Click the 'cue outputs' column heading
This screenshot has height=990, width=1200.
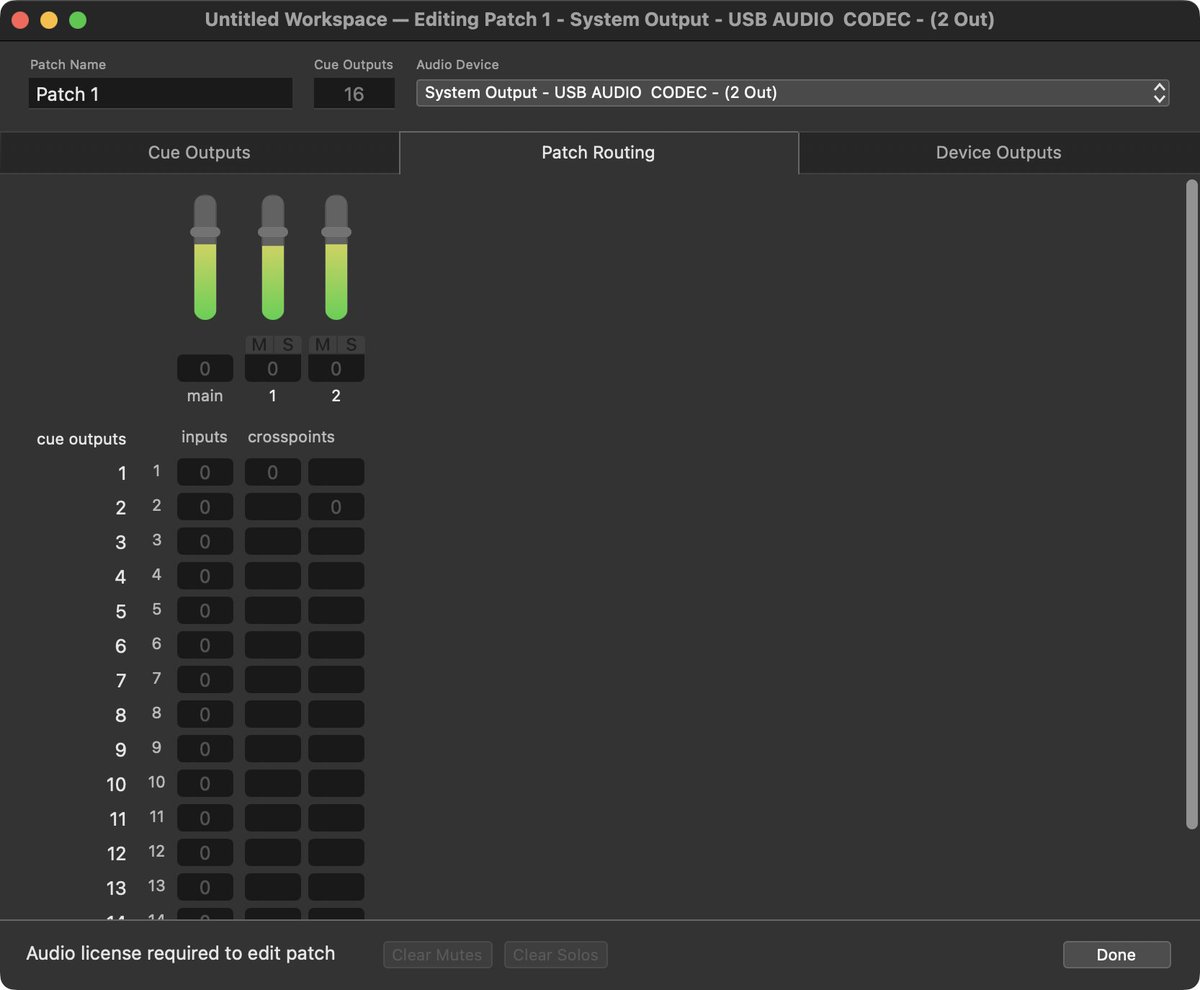(x=81, y=439)
